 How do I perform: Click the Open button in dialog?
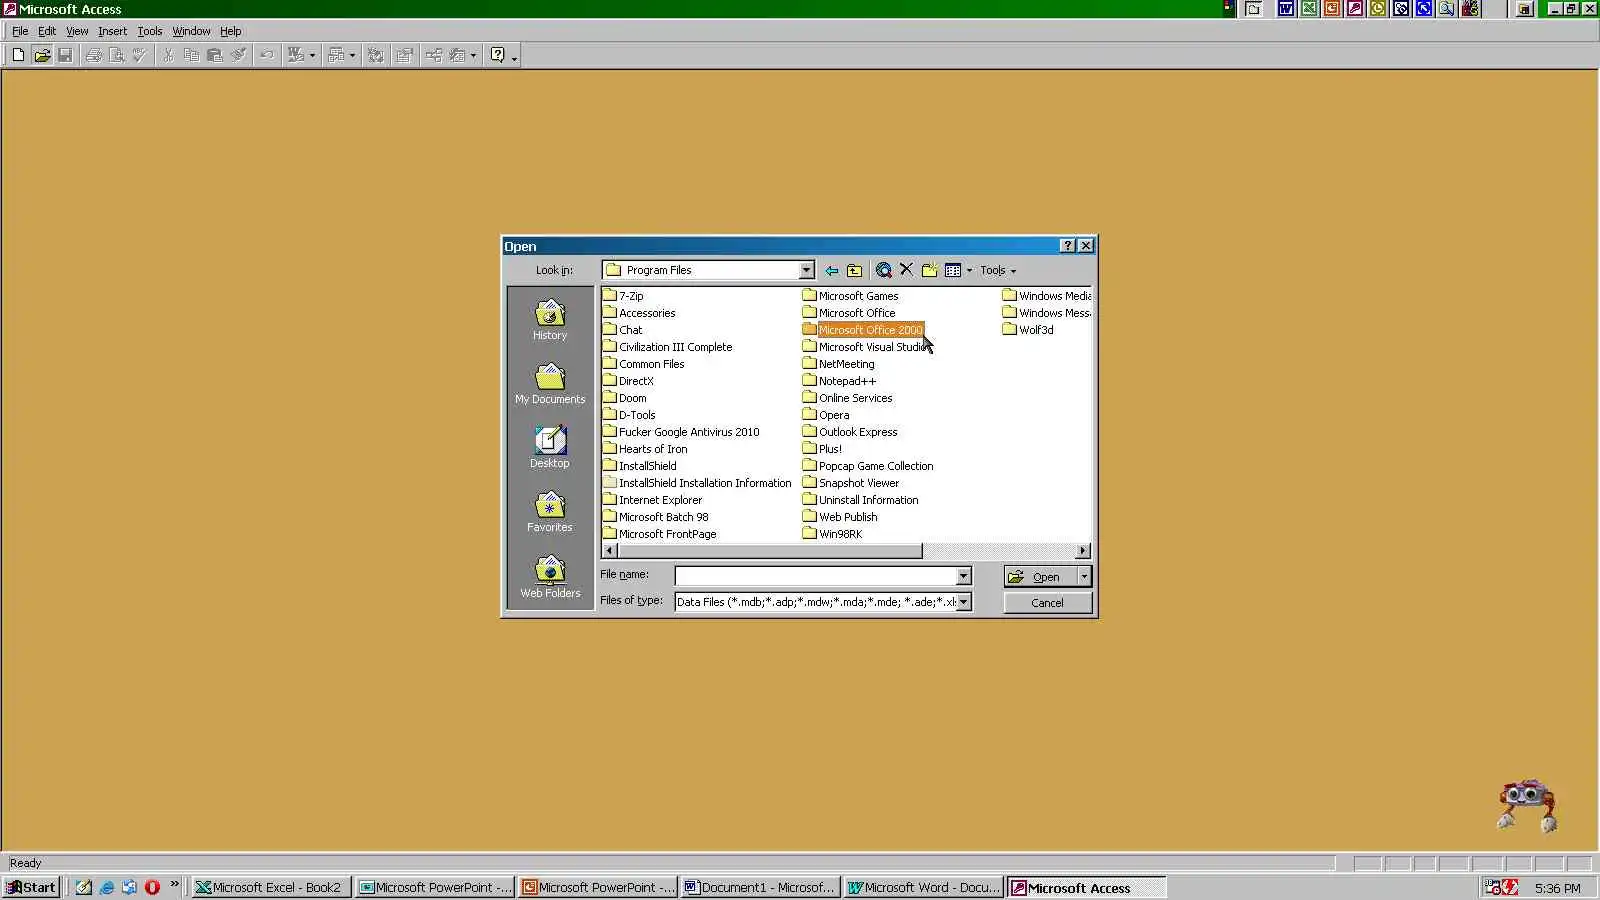(1040, 577)
